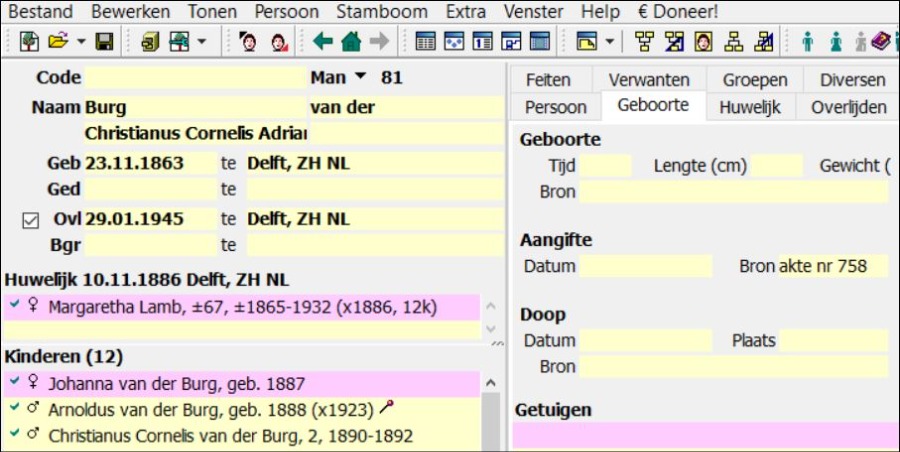Click the Save floppy disk icon
The height and width of the screenshot is (452, 900).
point(103,42)
